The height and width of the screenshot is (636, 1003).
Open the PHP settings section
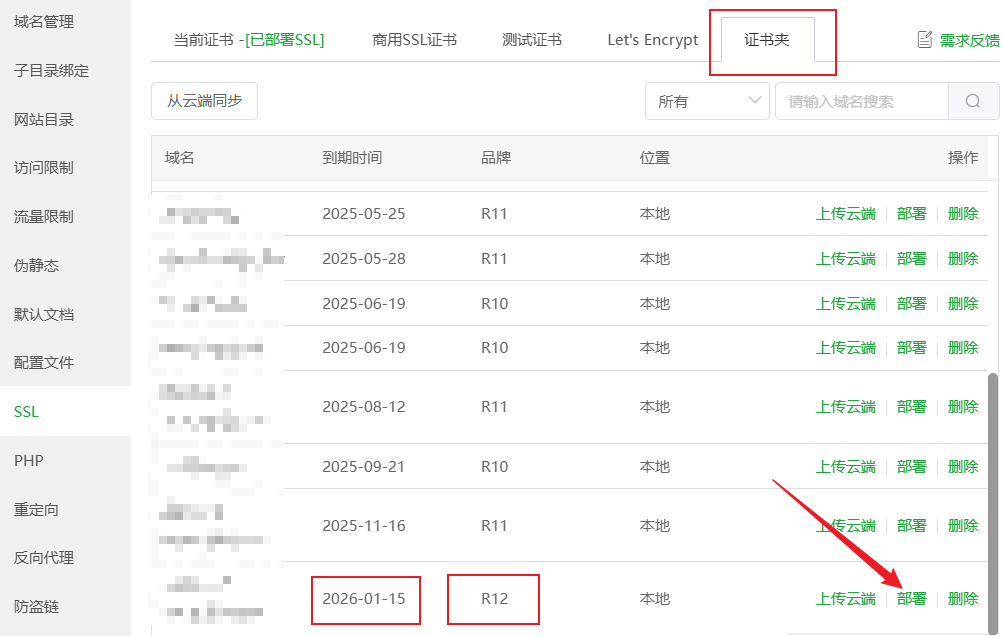tap(28, 460)
